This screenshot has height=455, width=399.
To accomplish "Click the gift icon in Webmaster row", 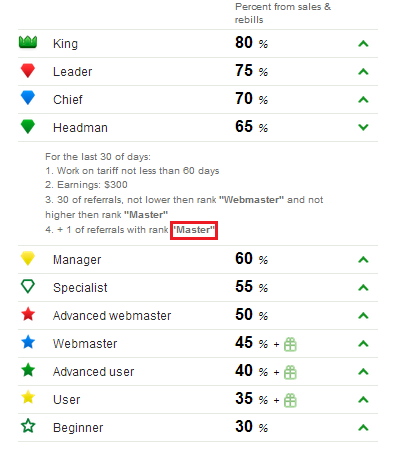I will point(290,344).
